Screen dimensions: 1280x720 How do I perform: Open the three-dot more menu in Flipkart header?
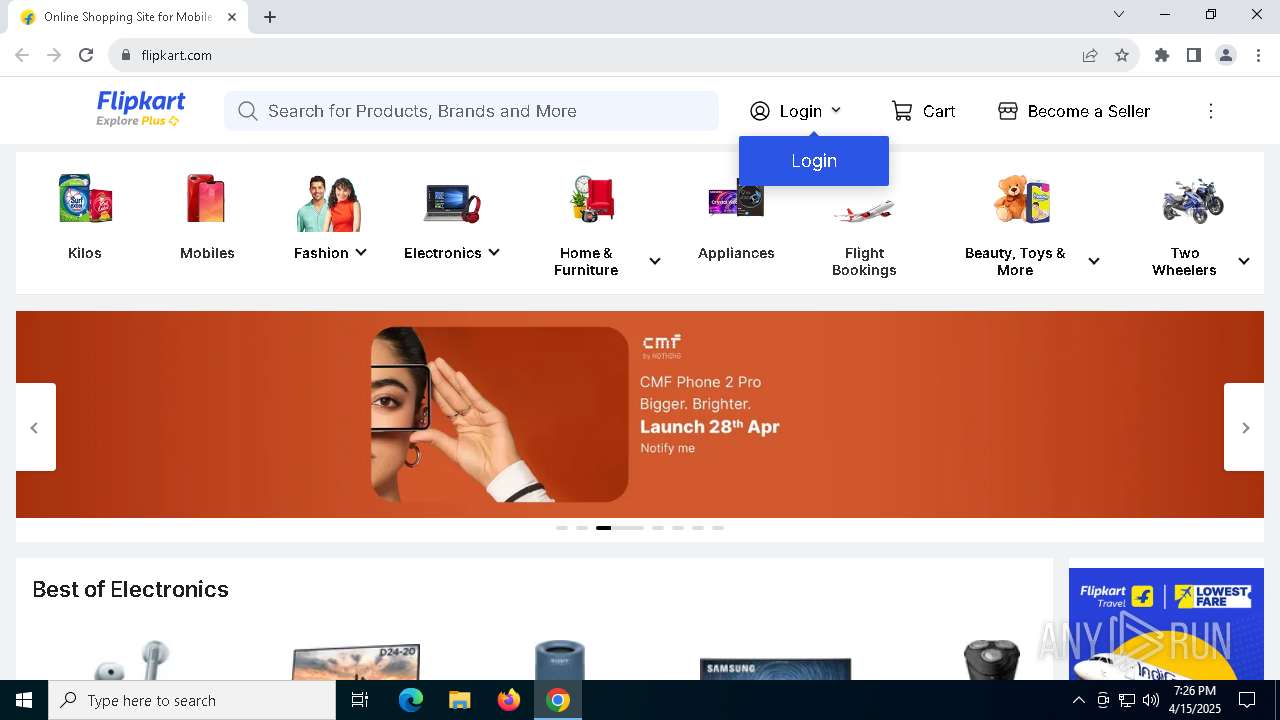pyautogui.click(x=1211, y=111)
